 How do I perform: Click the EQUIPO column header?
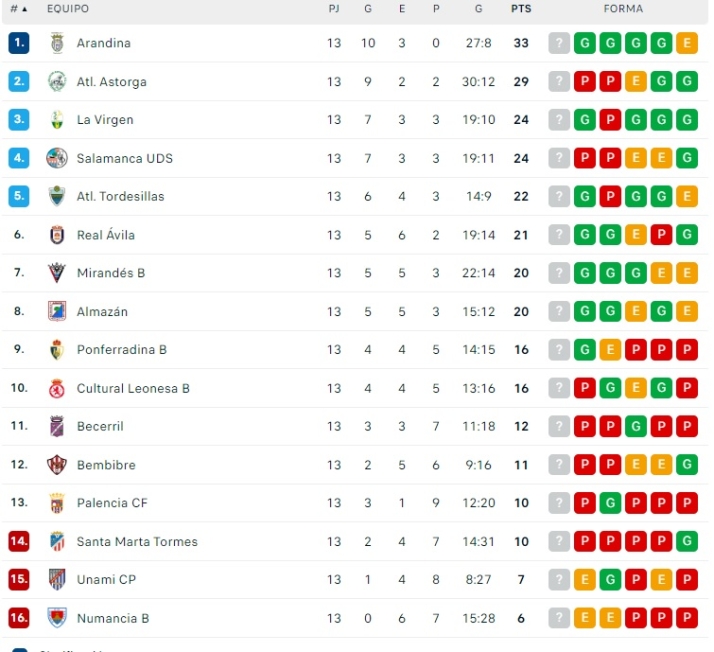(x=68, y=9)
